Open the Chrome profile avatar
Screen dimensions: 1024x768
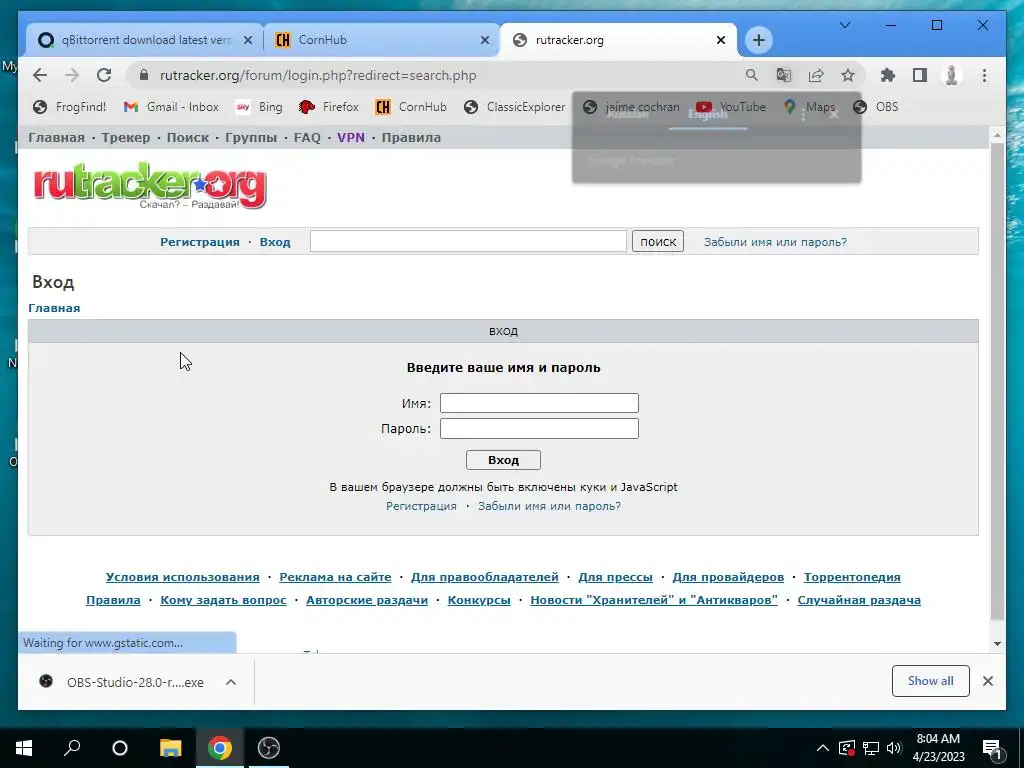coord(952,75)
